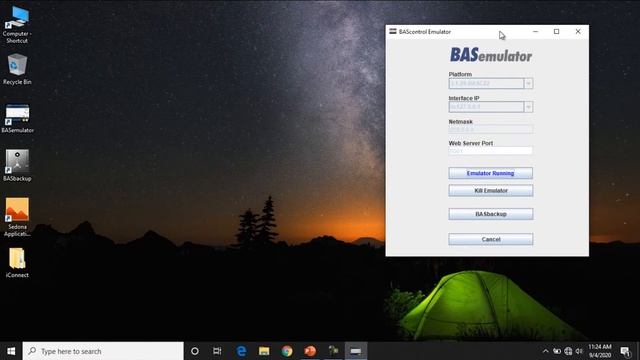Switch to PowerPoint in the taskbar
The width and height of the screenshot is (640, 360).
(310, 351)
